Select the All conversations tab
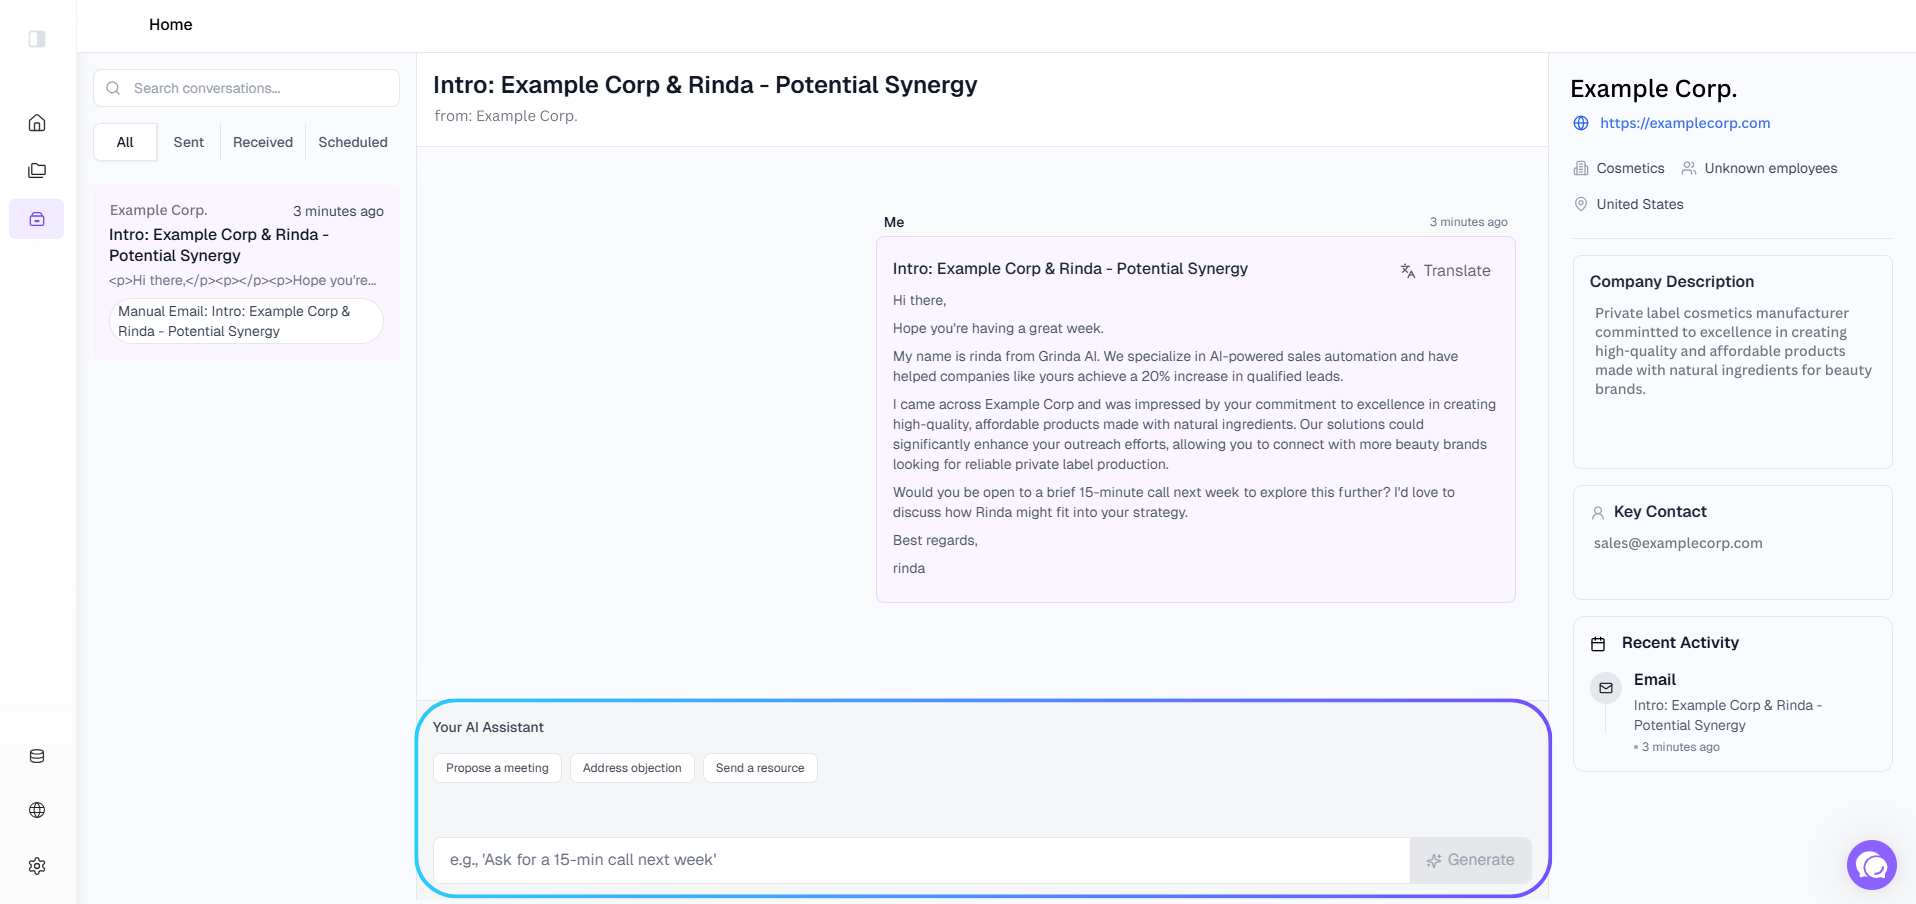 (x=125, y=142)
